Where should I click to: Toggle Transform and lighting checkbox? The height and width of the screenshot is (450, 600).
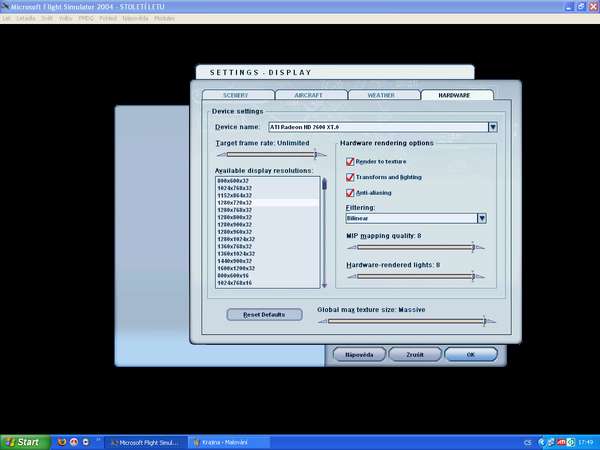(x=350, y=177)
